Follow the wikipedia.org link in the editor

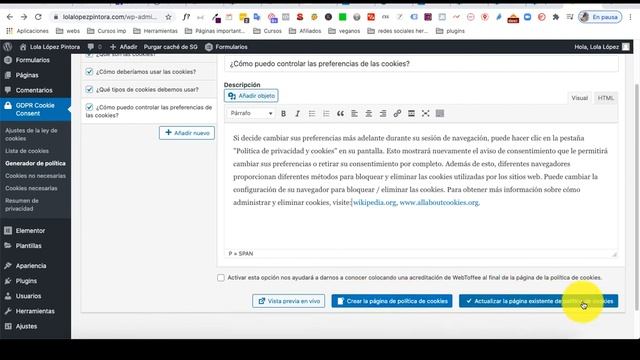374,202
